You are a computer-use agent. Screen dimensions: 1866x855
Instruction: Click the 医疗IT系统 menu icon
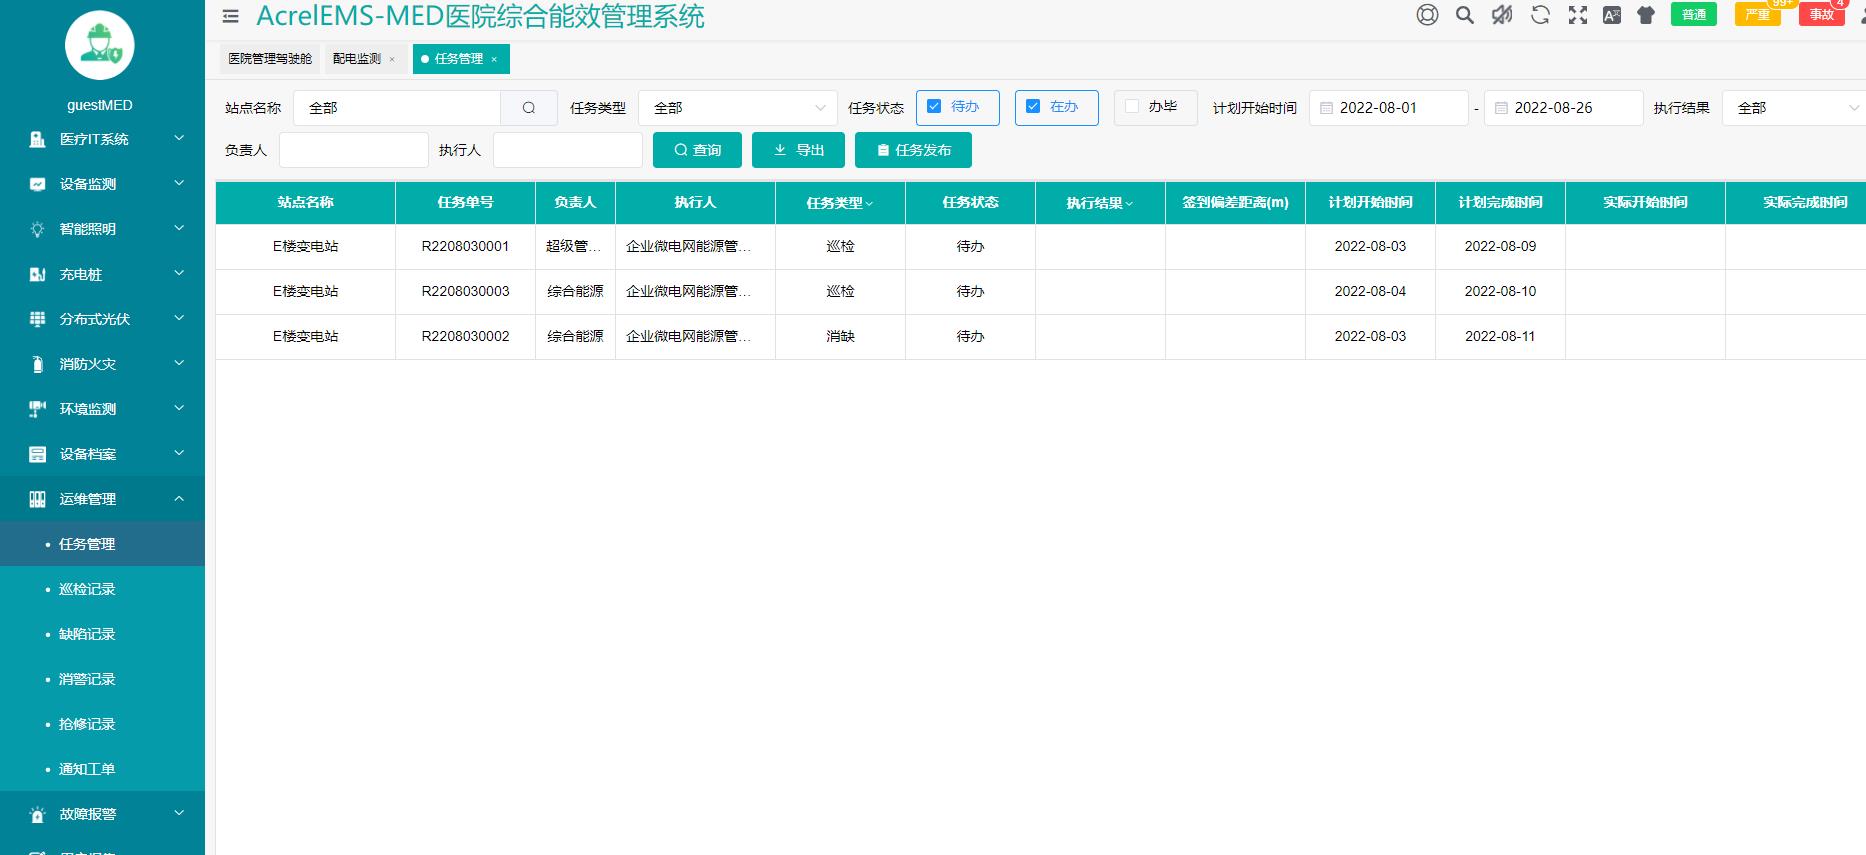37,139
